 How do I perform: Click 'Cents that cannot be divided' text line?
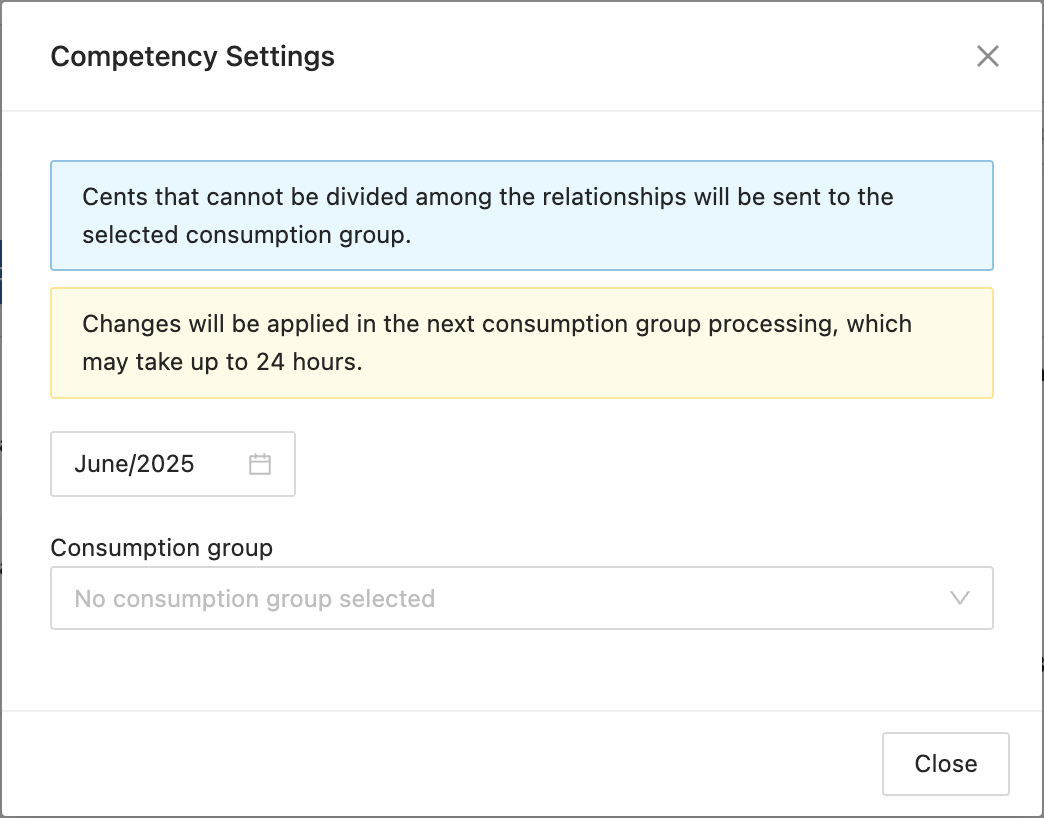[487, 197]
